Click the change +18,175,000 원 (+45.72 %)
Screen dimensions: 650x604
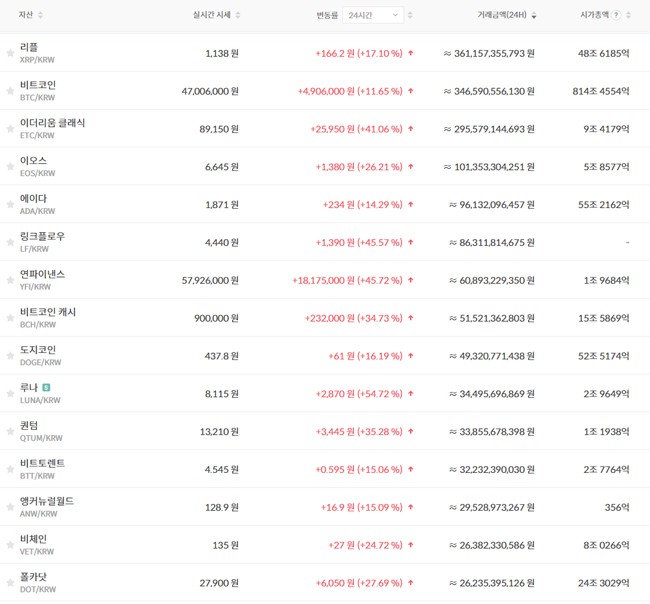pyautogui.click(x=347, y=280)
